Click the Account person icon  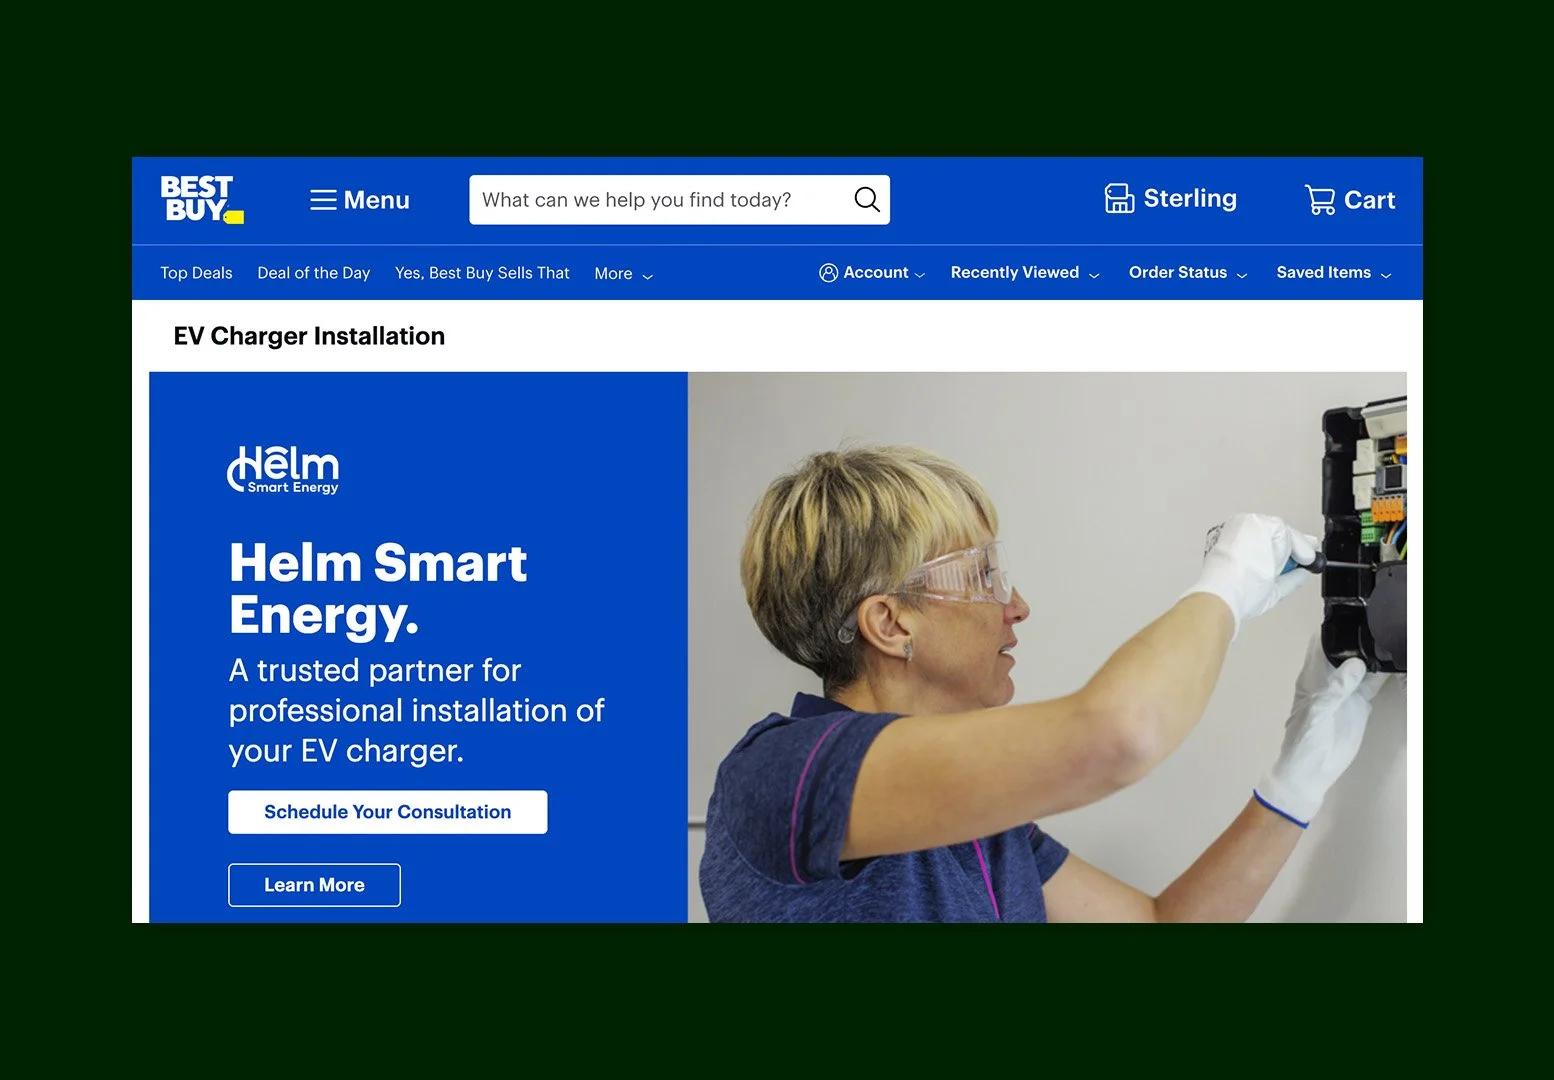(828, 273)
